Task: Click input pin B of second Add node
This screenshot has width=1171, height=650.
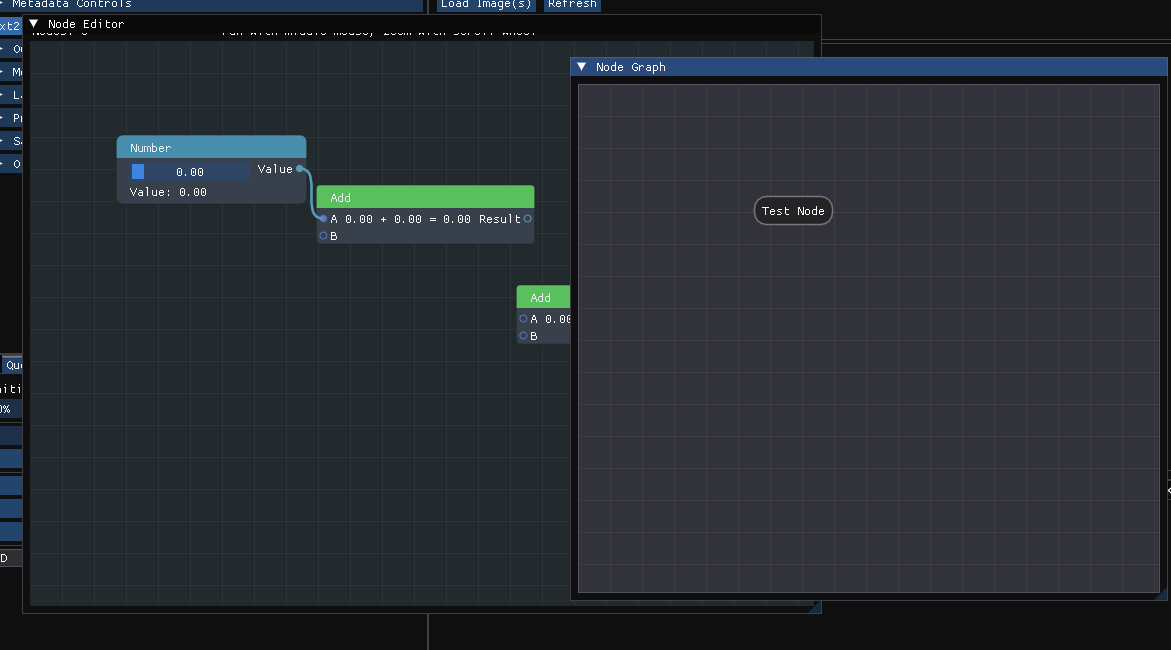Action: pos(524,336)
